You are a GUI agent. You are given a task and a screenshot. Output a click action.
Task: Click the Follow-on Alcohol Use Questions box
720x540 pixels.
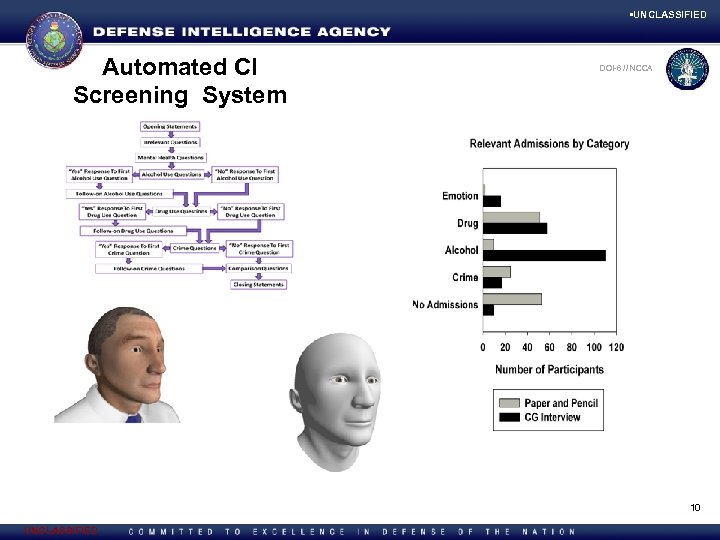[119, 194]
